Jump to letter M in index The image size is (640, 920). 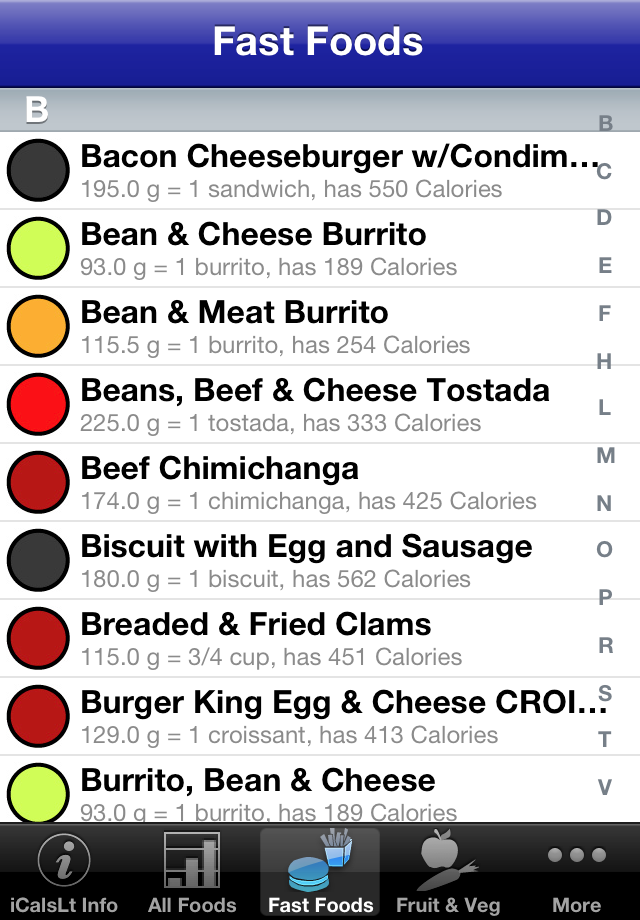pos(605,456)
